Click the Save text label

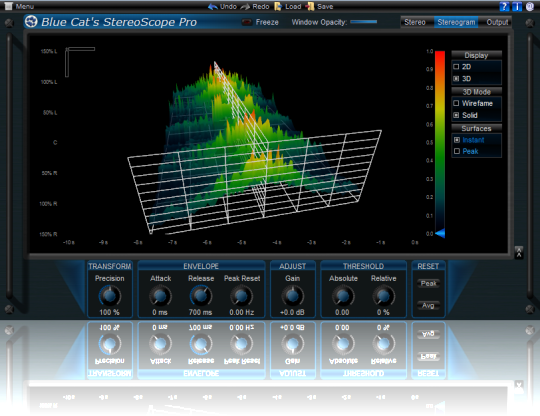point(325,7)
